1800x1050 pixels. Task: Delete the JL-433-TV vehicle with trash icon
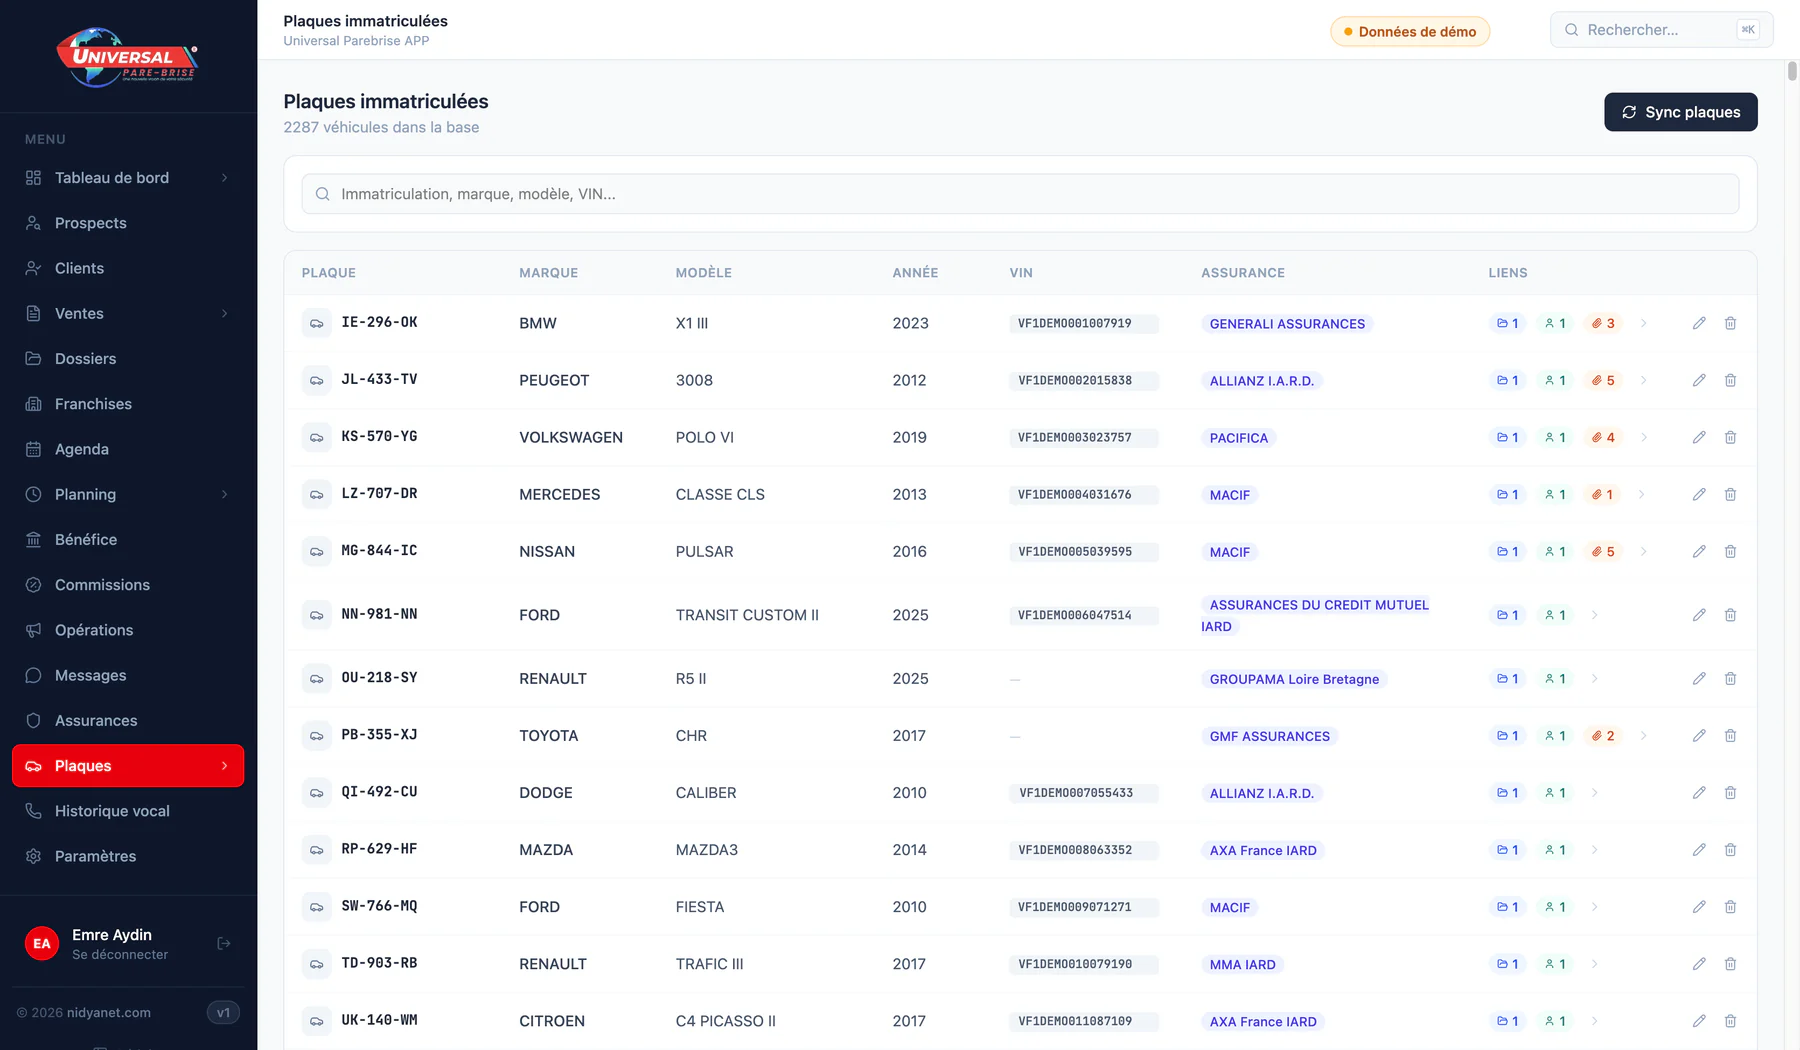tap(1730, 380)
